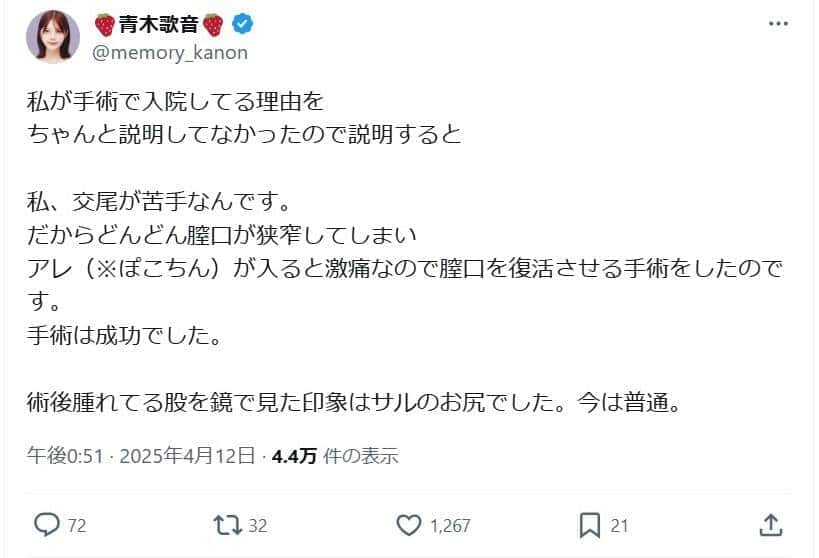Open the three-dot more options menu
Image resolution: width=819 pixels, height=558 pixels.
click(x=777, y=24)
